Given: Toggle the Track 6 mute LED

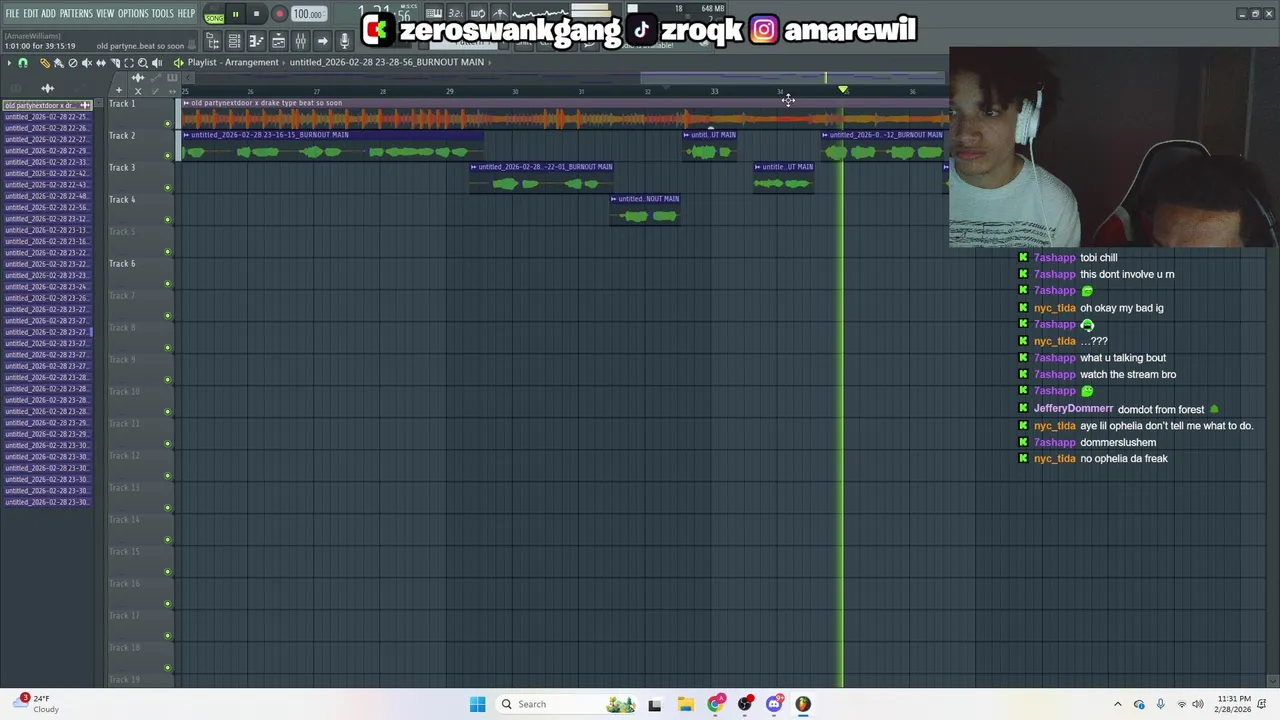Looking at the screenshot, I should [168, 284].
